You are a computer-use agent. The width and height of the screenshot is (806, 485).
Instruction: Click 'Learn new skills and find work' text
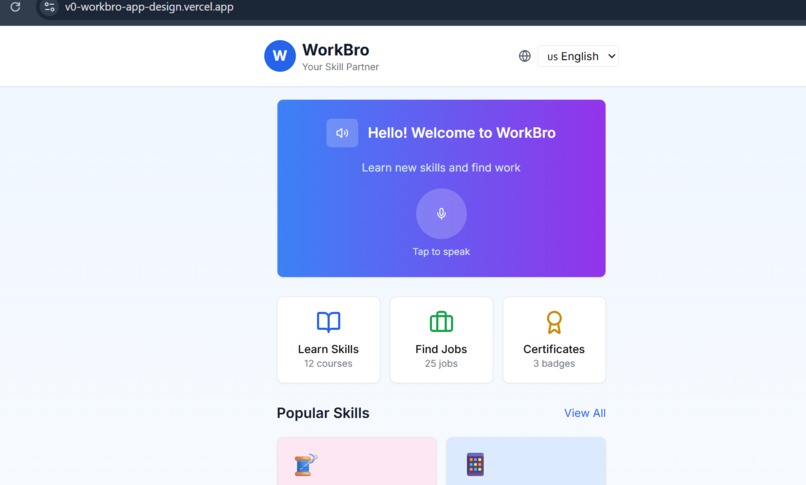click(x=441, y=167)
